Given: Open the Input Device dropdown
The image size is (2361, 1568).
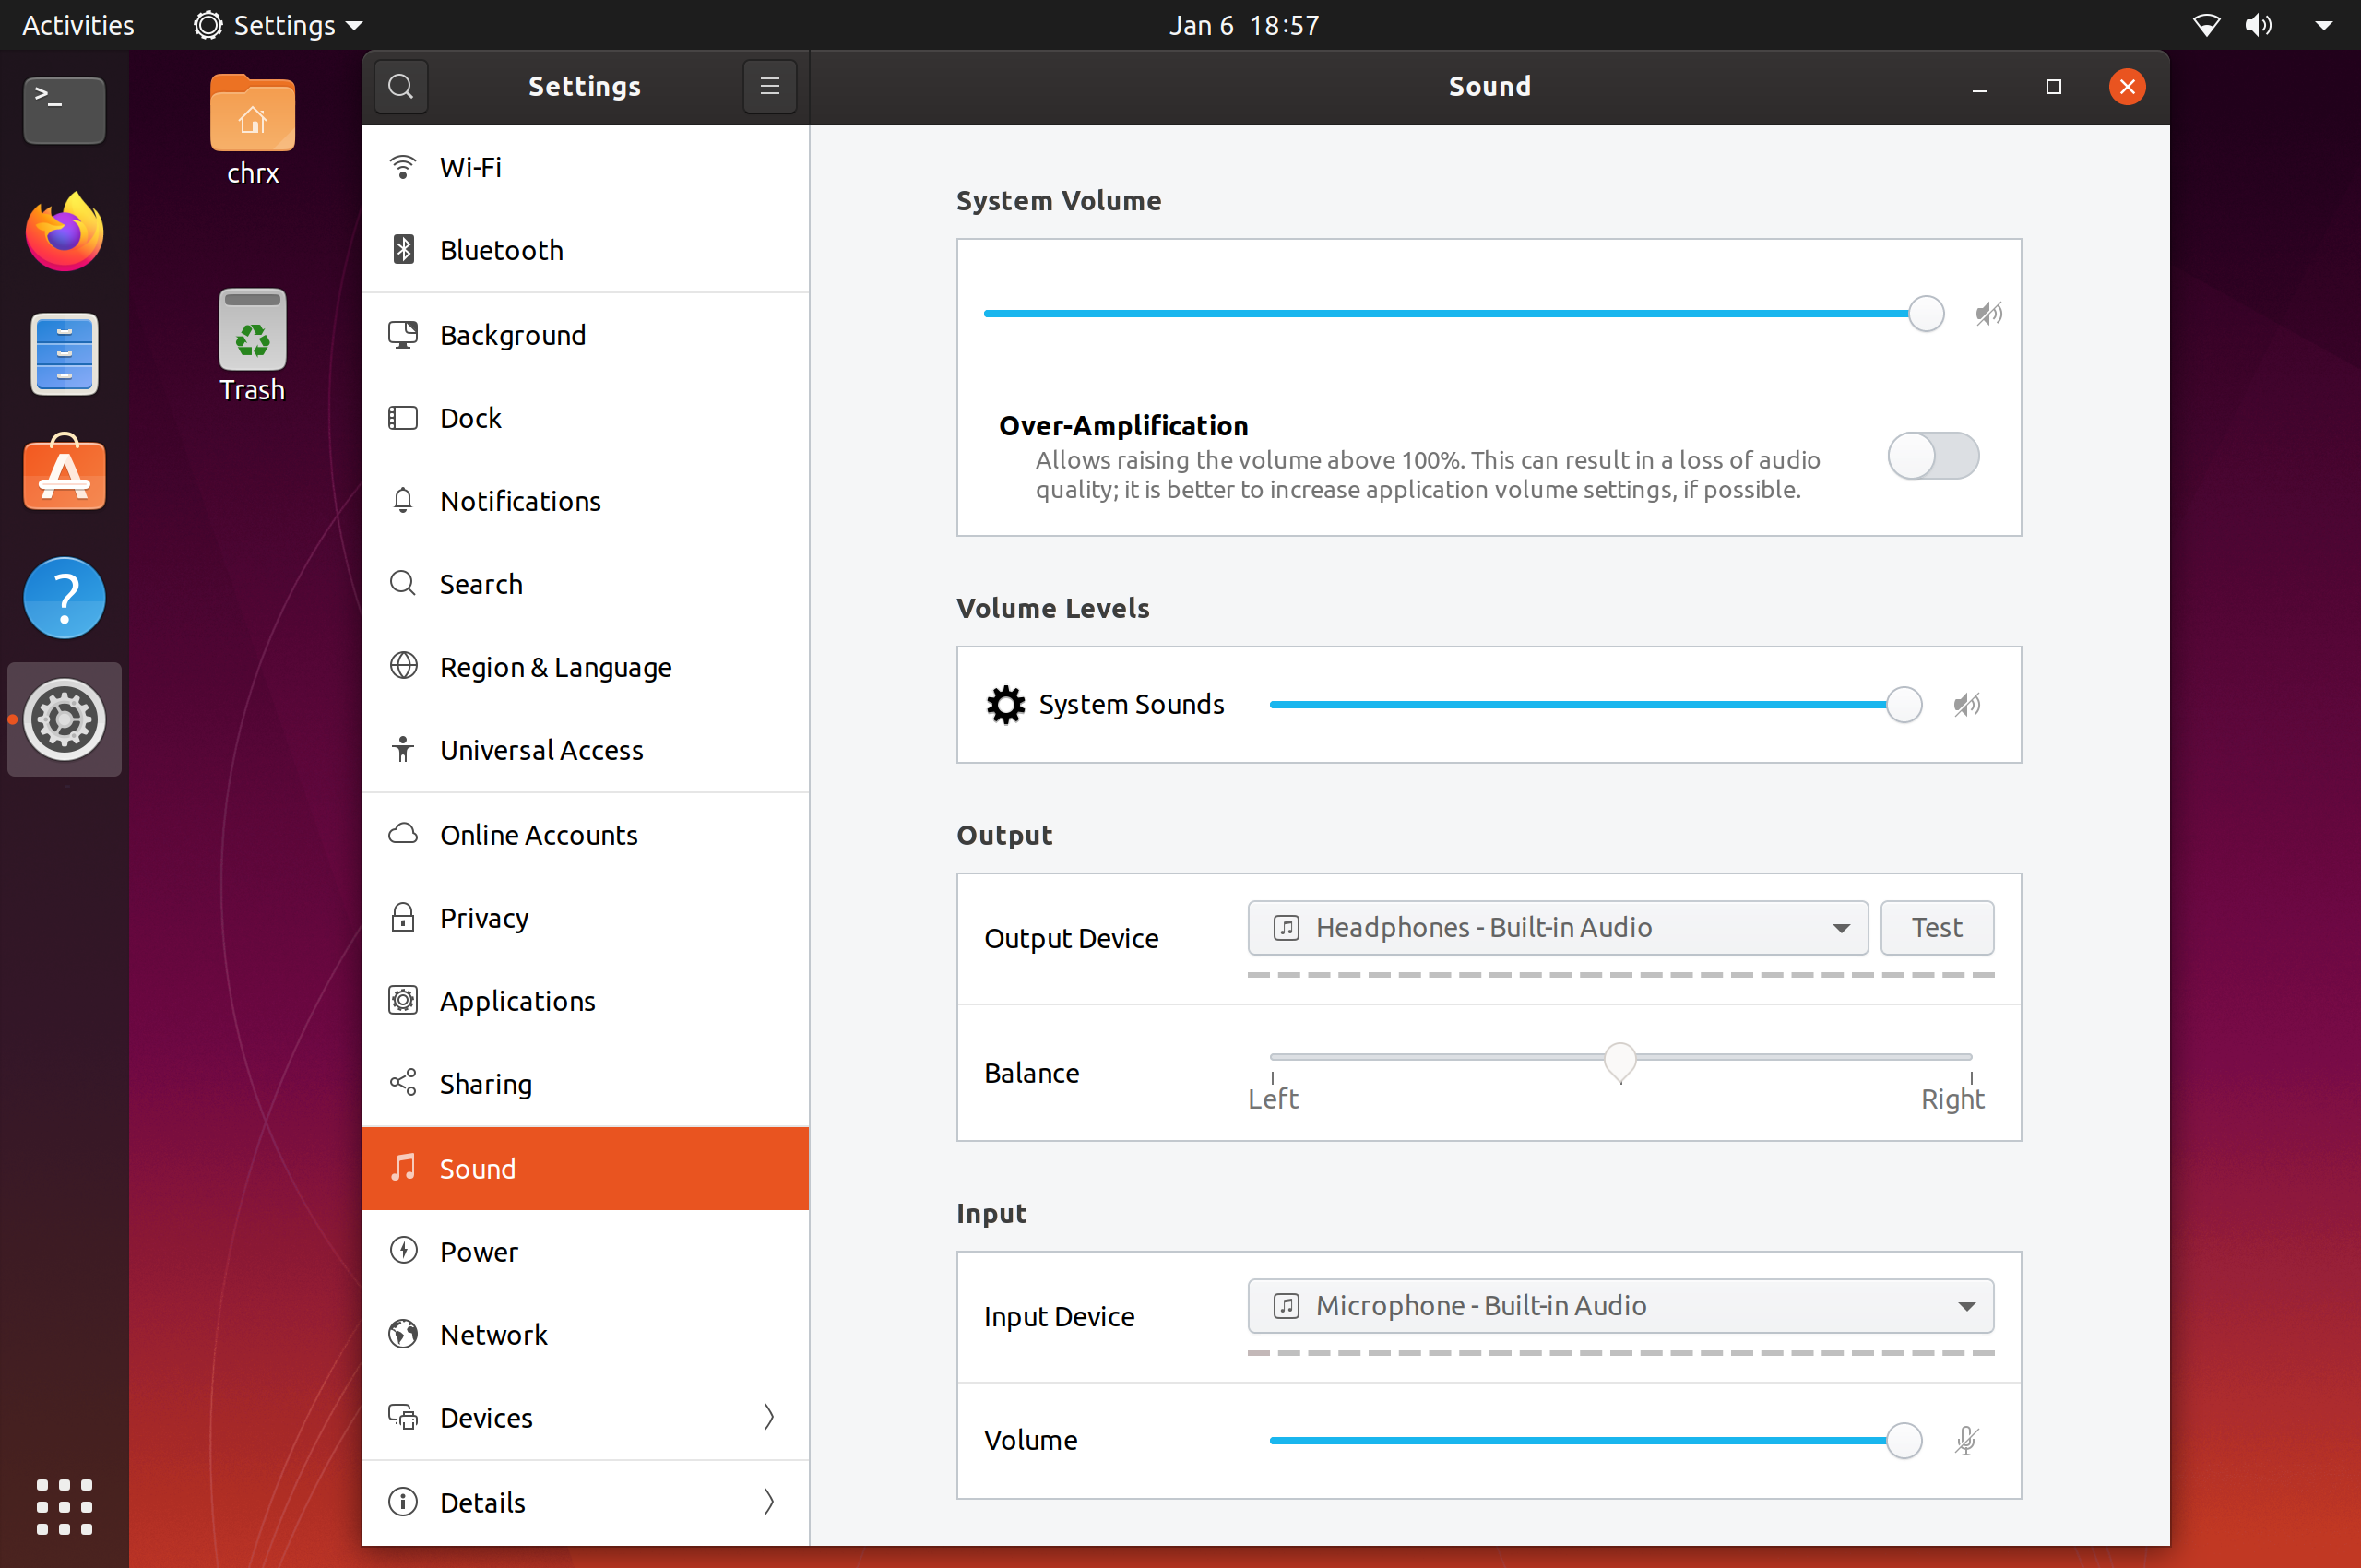Looking at the screenshot, I should coord(1620,1306).
